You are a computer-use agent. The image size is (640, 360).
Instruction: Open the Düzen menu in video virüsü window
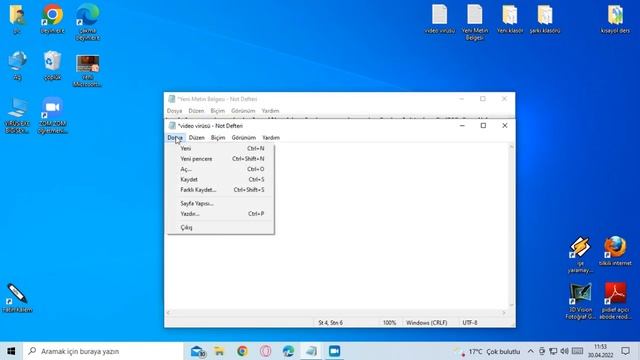[197, 138]
